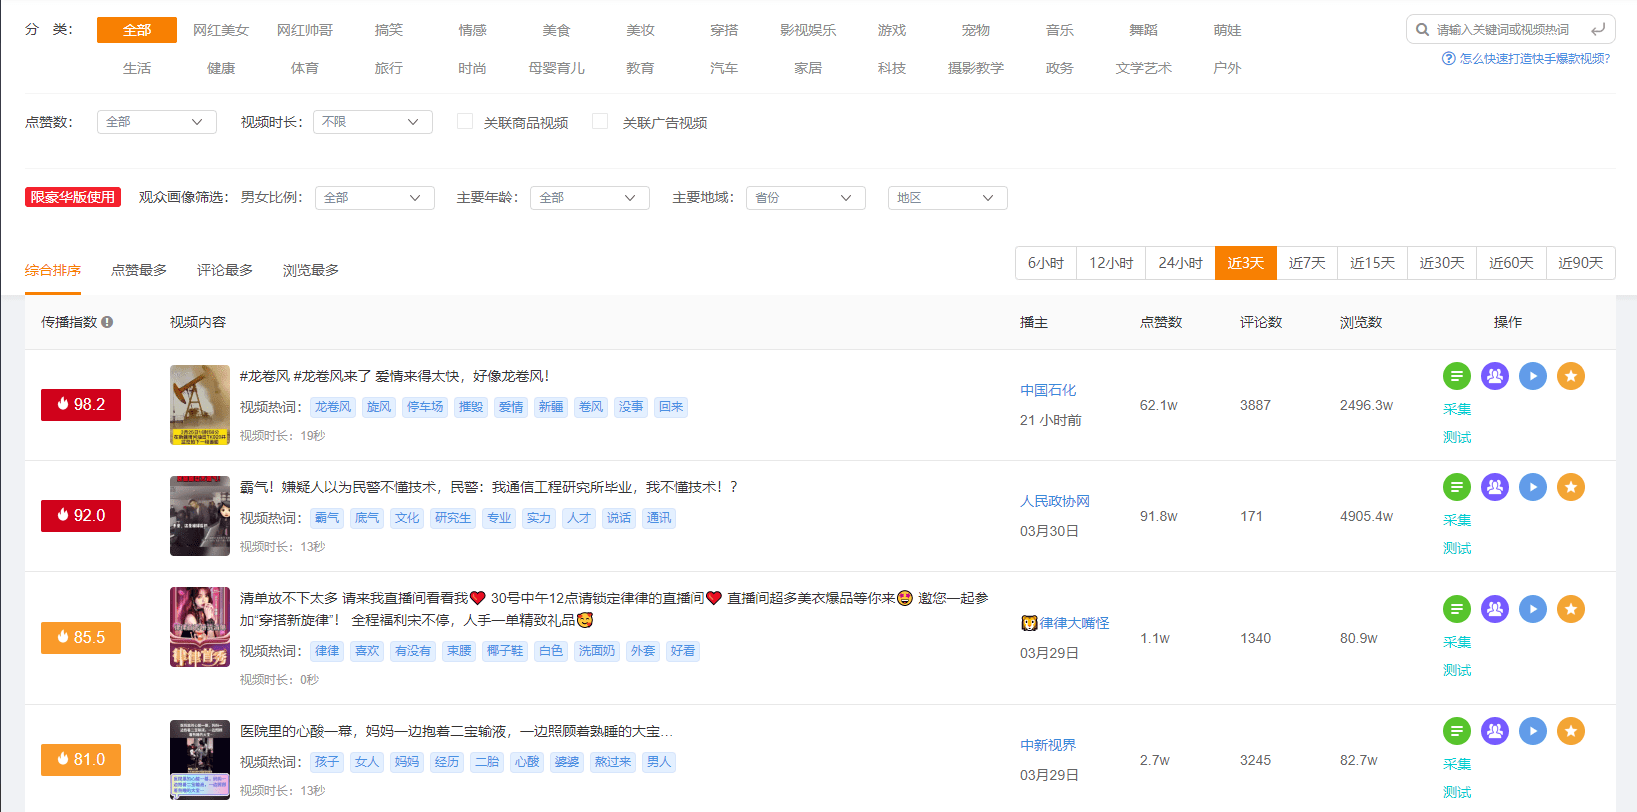This screenshot has width=1637, height=812.
Task: Open the 视频时长 dropdown
Action: (x=372, y=122)
